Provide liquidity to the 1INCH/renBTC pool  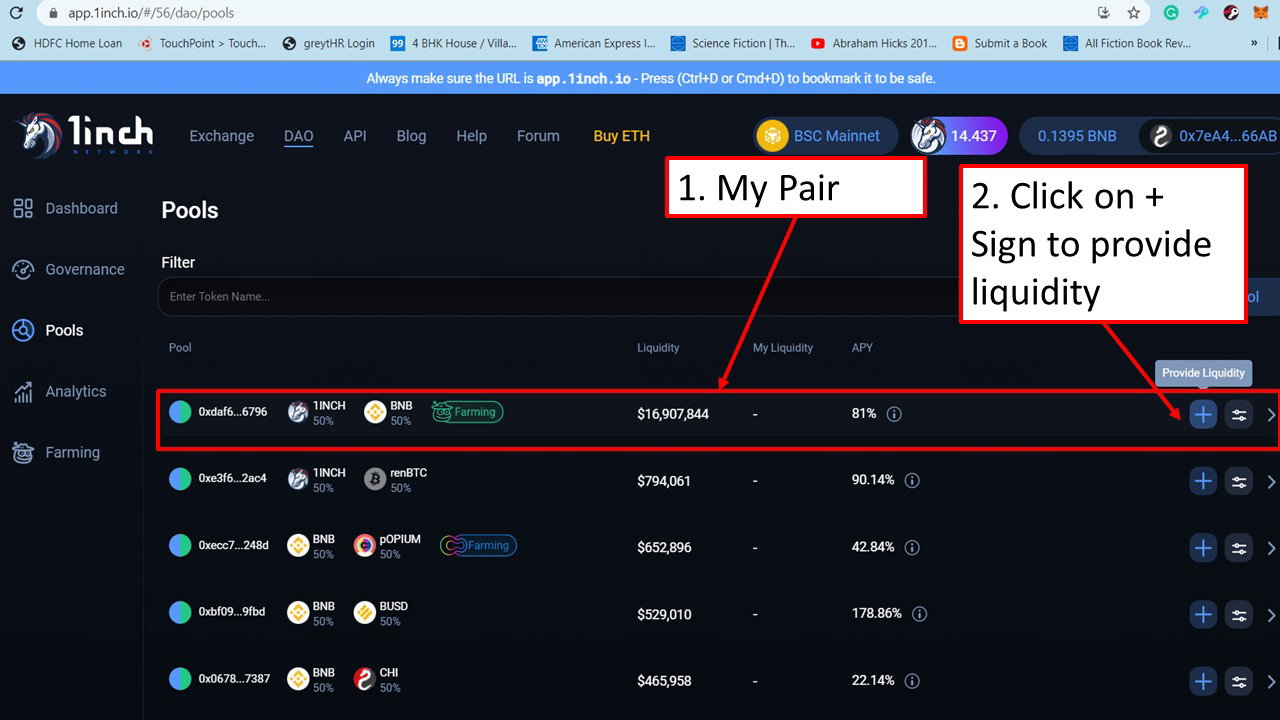tap(1203, 481)
